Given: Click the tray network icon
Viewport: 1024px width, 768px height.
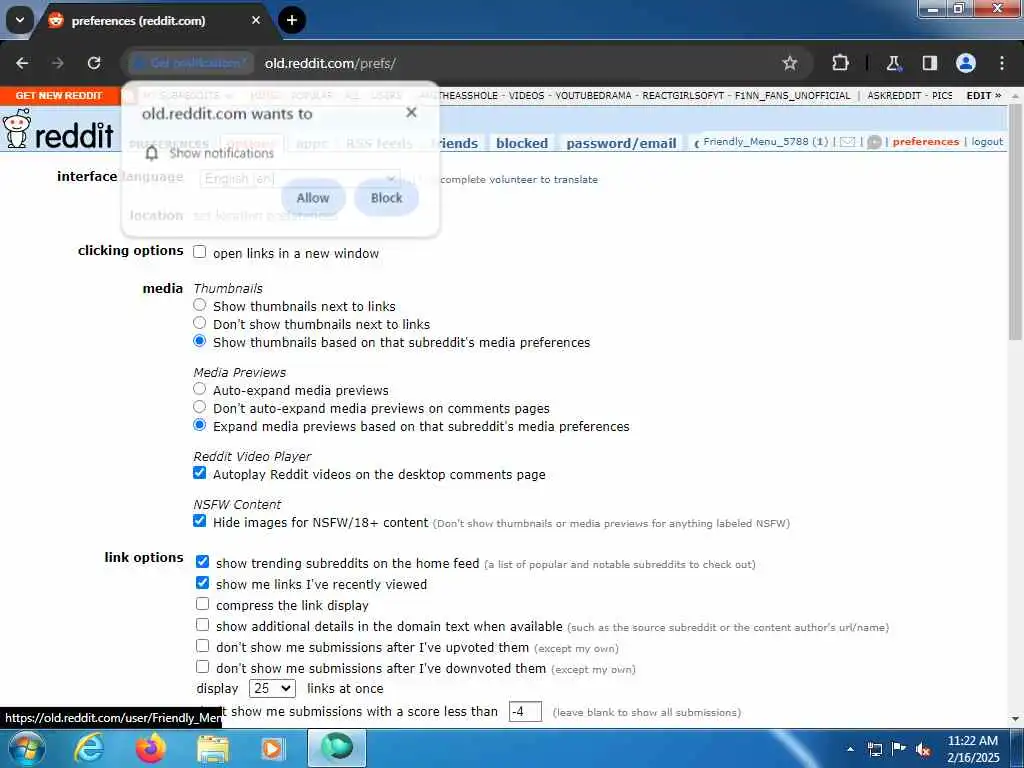Looking at the screenshot, I should click(x=874, y=749).
